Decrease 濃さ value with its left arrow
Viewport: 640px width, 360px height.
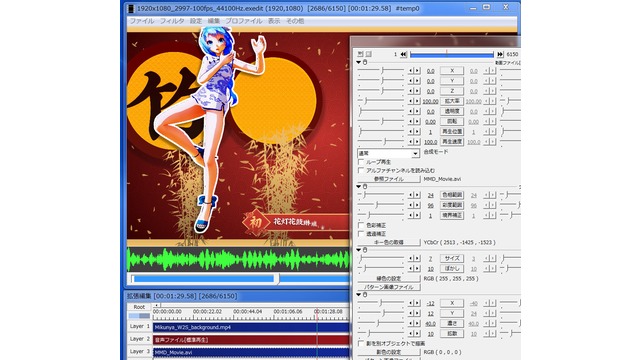click(x=411, y=323)
